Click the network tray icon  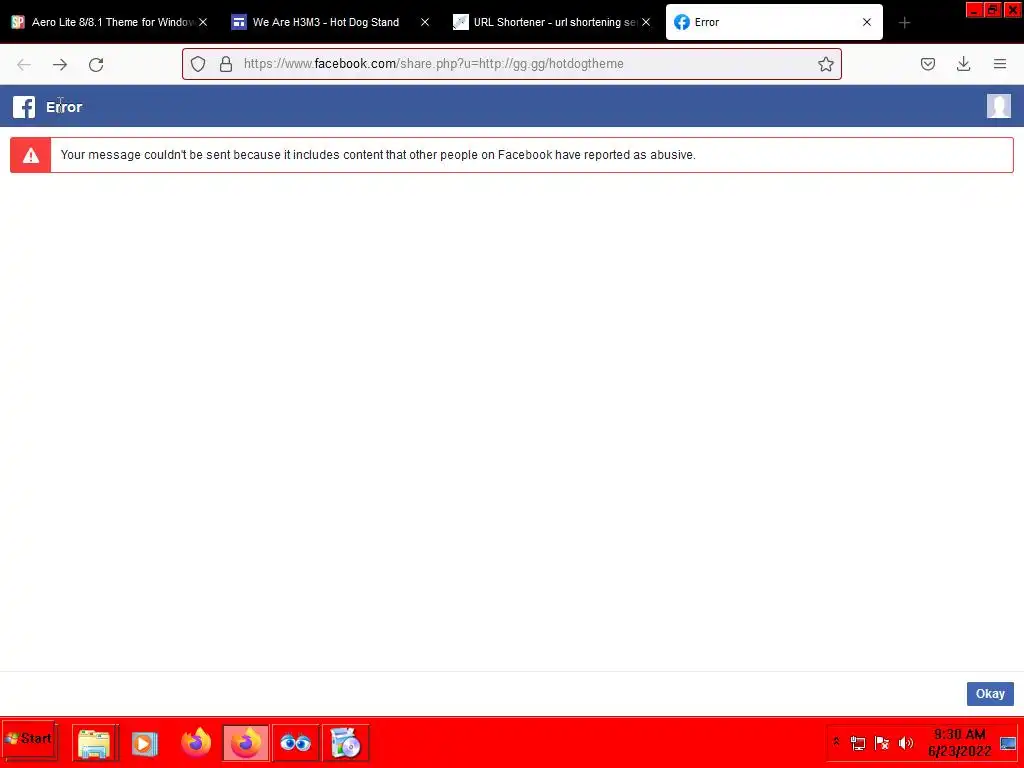tap(857, 743)
